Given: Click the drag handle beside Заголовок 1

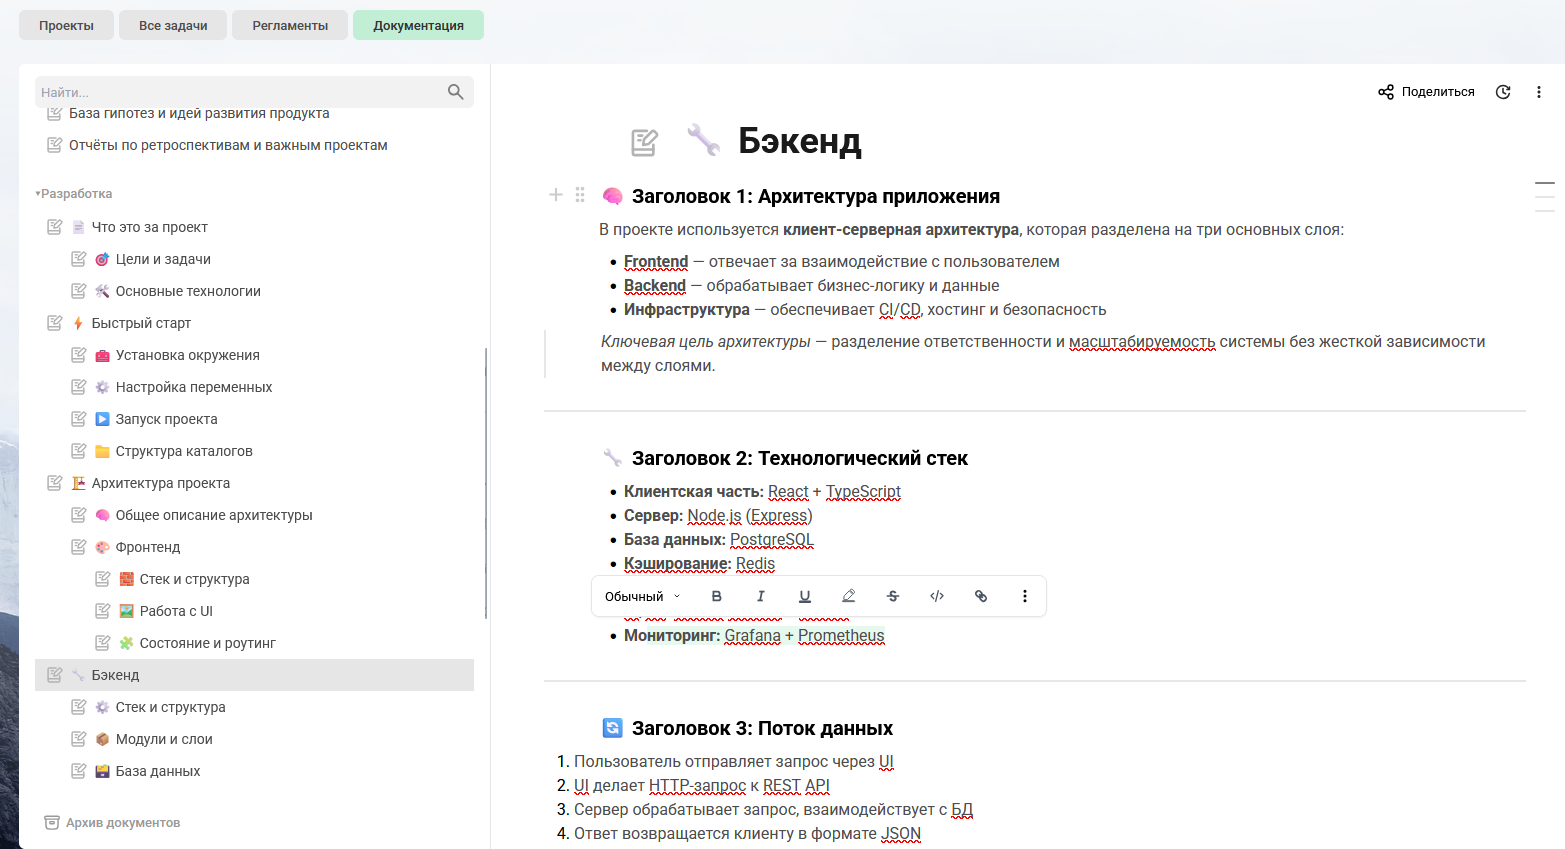Looking at the screenshot, I should (580, 195).
